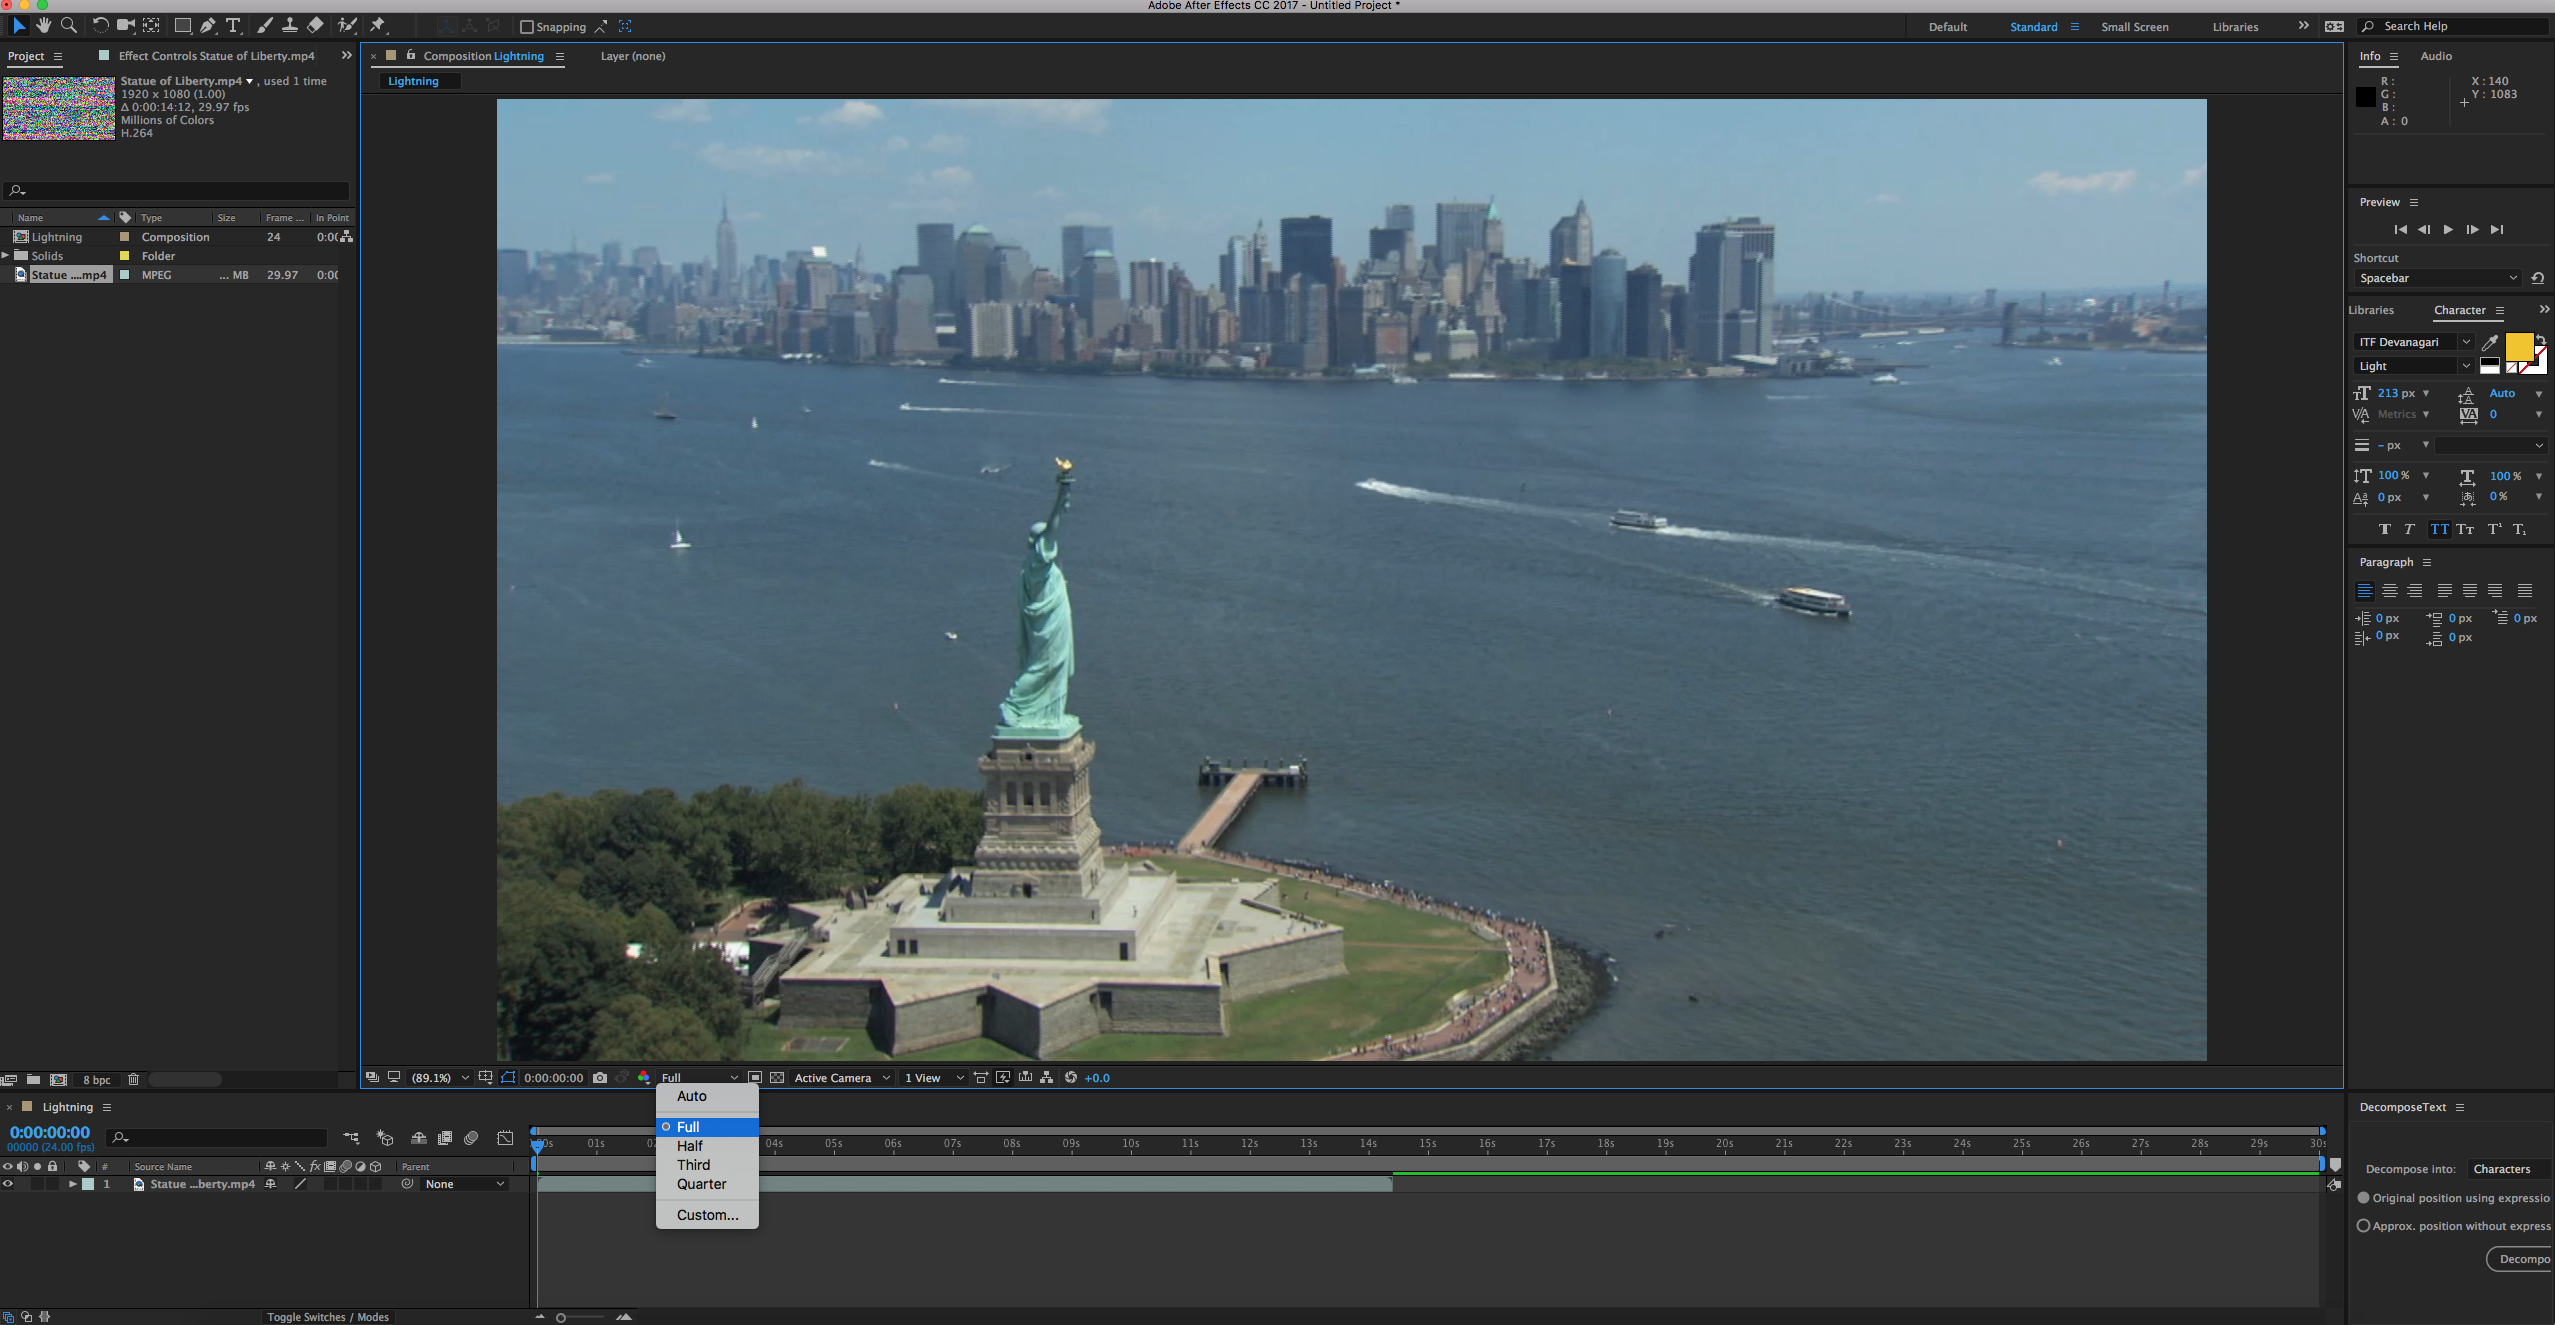Select the Pan Behind anchor point tool

tap(152, 26)
